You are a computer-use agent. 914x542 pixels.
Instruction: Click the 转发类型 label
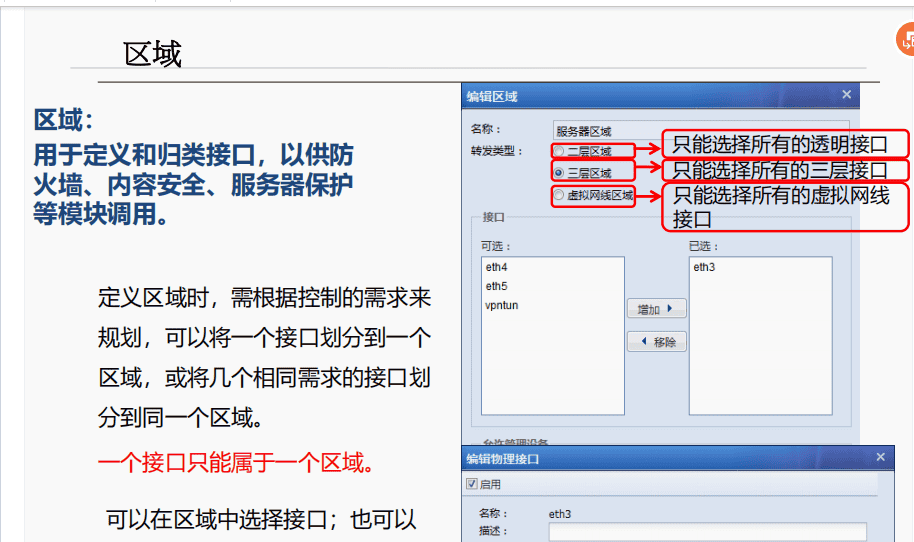coord(497,152)
